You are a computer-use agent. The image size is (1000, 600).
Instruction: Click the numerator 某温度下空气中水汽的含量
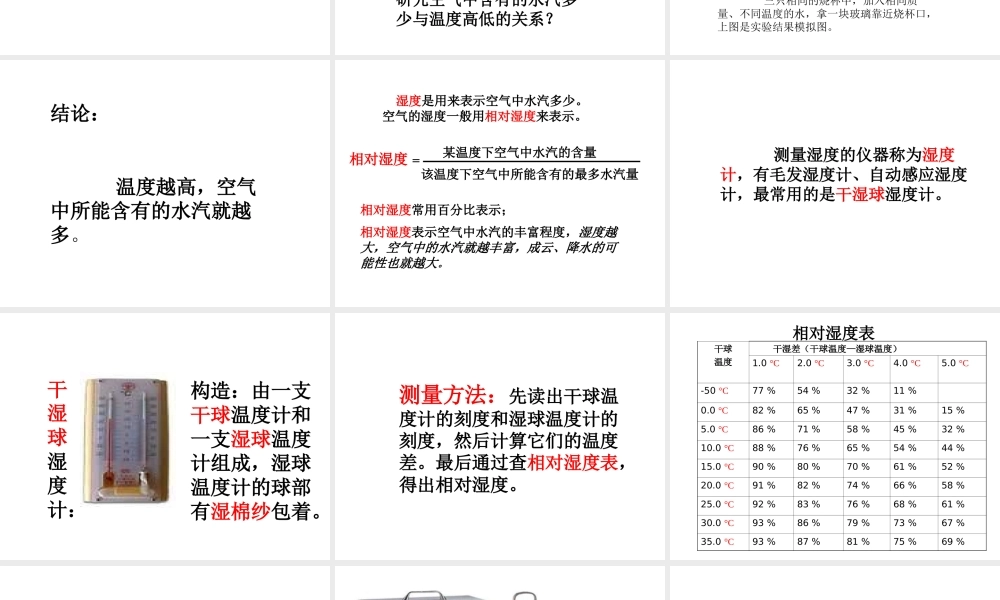520,152
